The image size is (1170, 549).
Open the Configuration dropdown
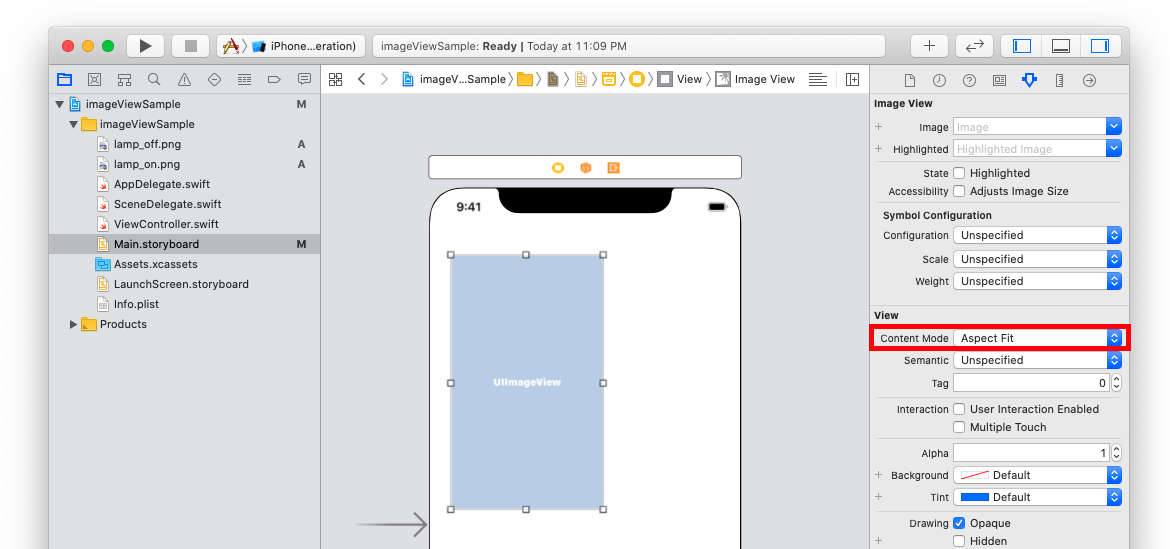tap(1037, 235)
